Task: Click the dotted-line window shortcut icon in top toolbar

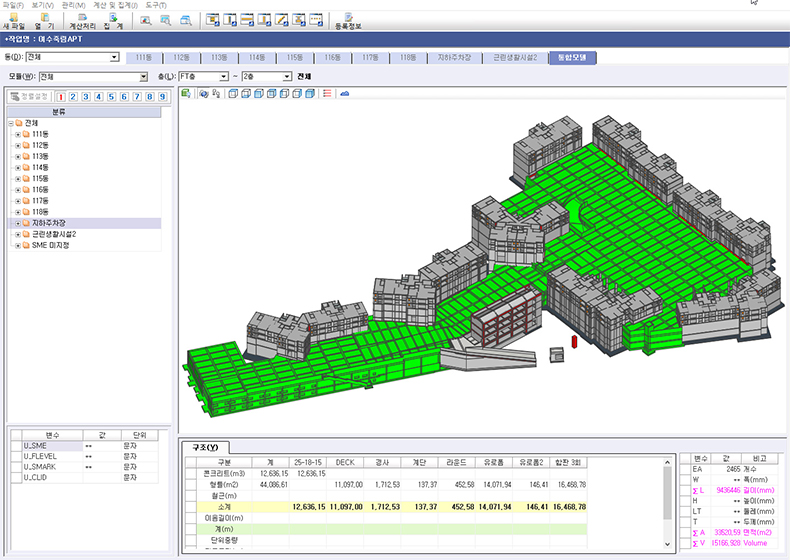Action: [x=316, y=20]
